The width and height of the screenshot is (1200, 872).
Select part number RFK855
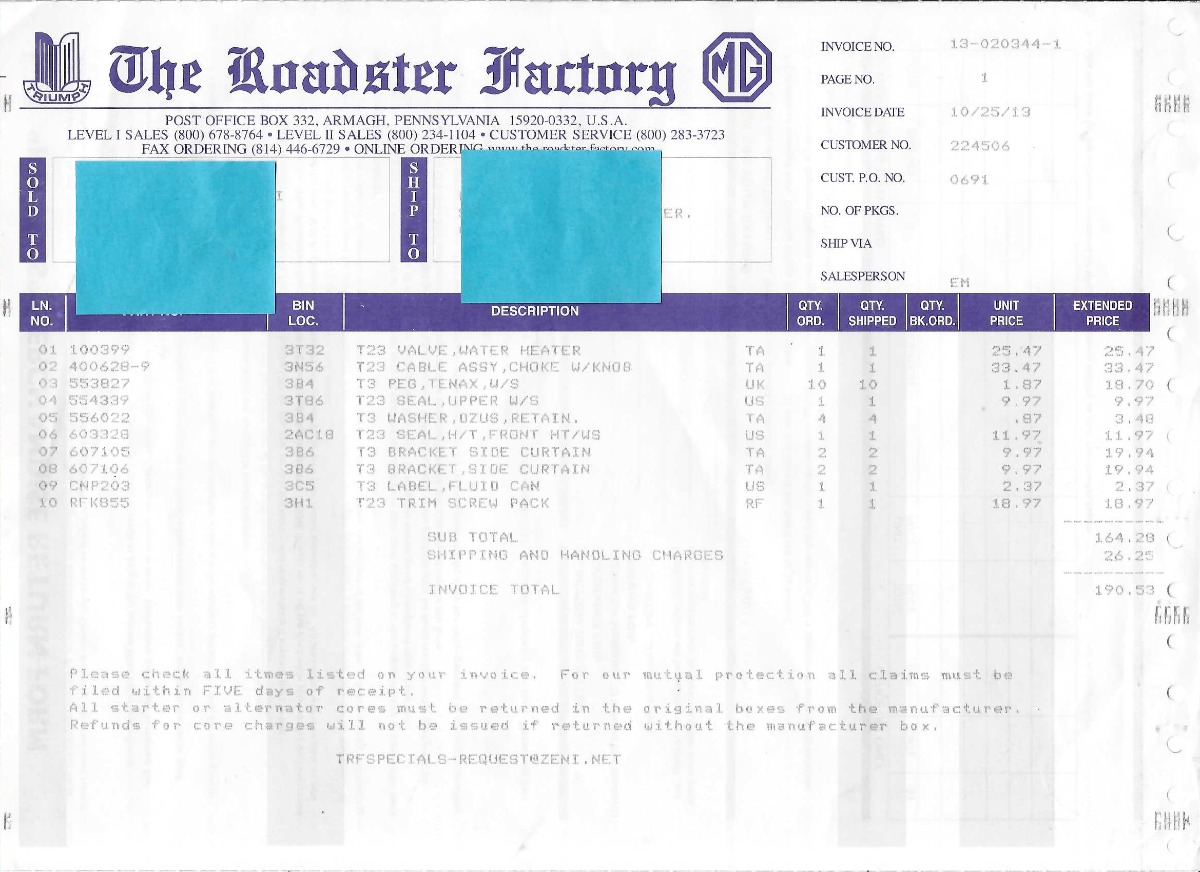[x=99, y=503]
